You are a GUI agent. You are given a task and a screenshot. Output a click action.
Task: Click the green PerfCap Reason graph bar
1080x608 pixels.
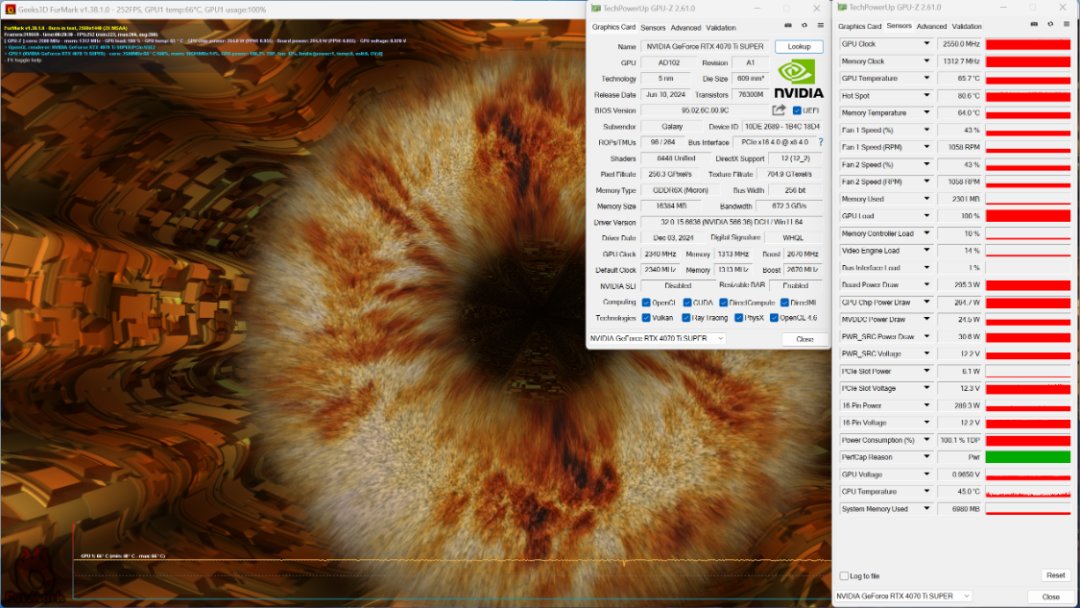tap(1028, 457)
